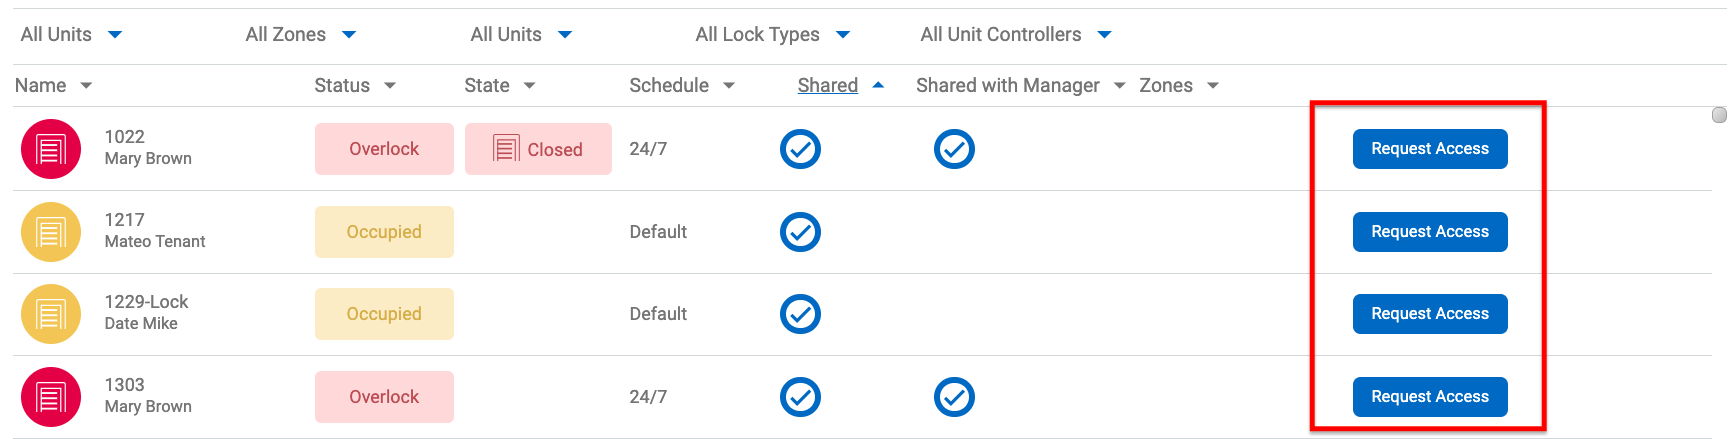The width and height of the screenshot is (1733, 439).
Task: Toggle Shared with Manager check for 1022
Action: click(x=954, y=149)
